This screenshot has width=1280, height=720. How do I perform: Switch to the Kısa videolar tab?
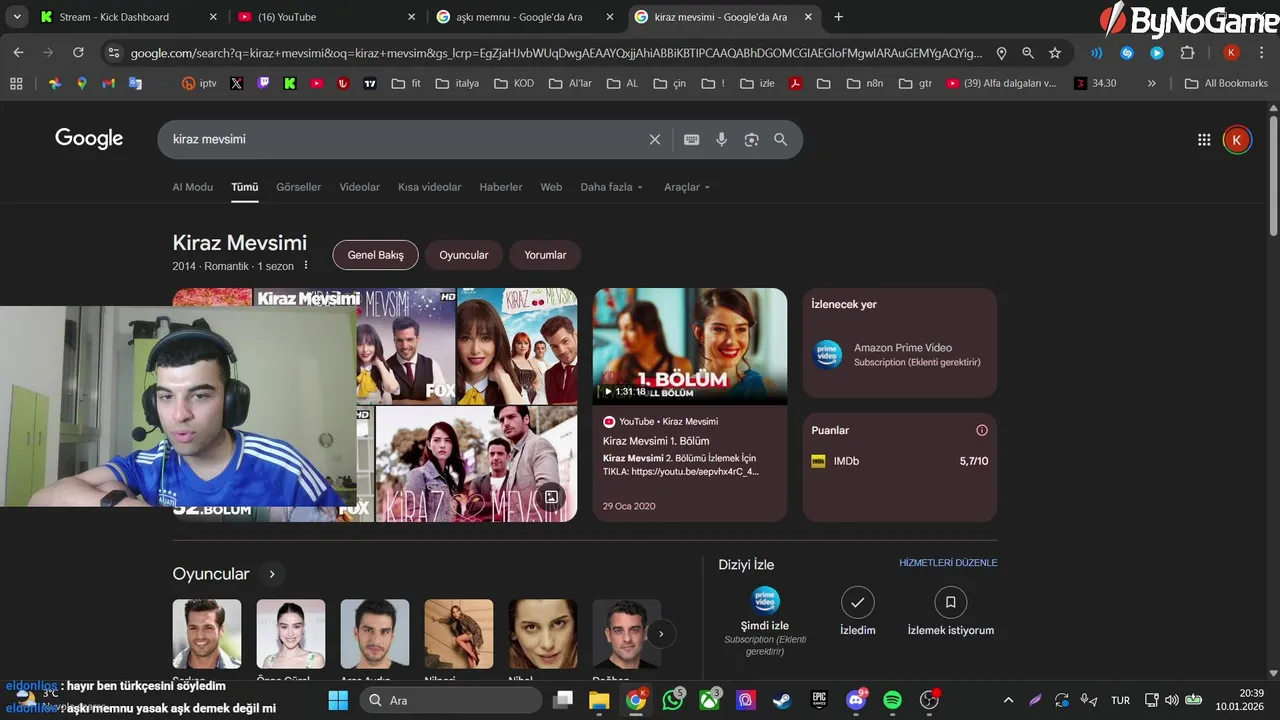pyautogui.click(x=429, y=187)
